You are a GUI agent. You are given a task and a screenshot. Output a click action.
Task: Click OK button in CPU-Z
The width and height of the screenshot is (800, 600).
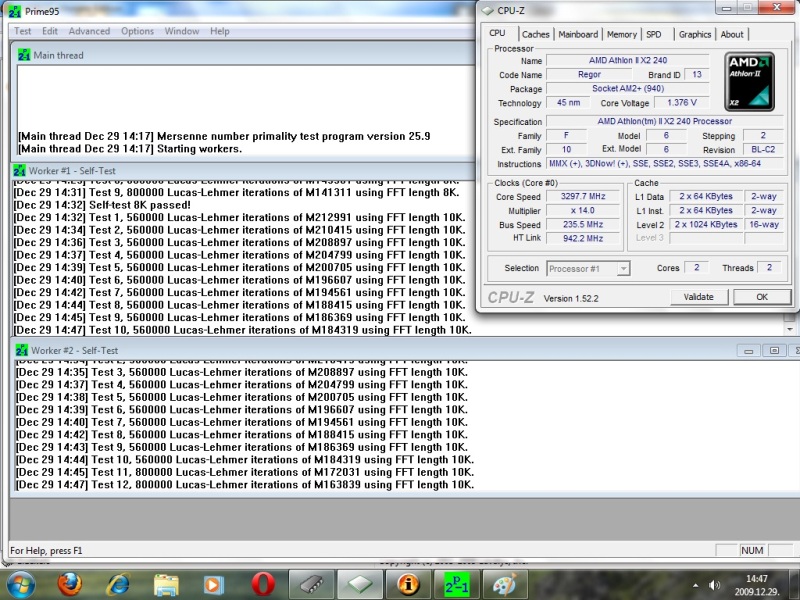(762, 297)
